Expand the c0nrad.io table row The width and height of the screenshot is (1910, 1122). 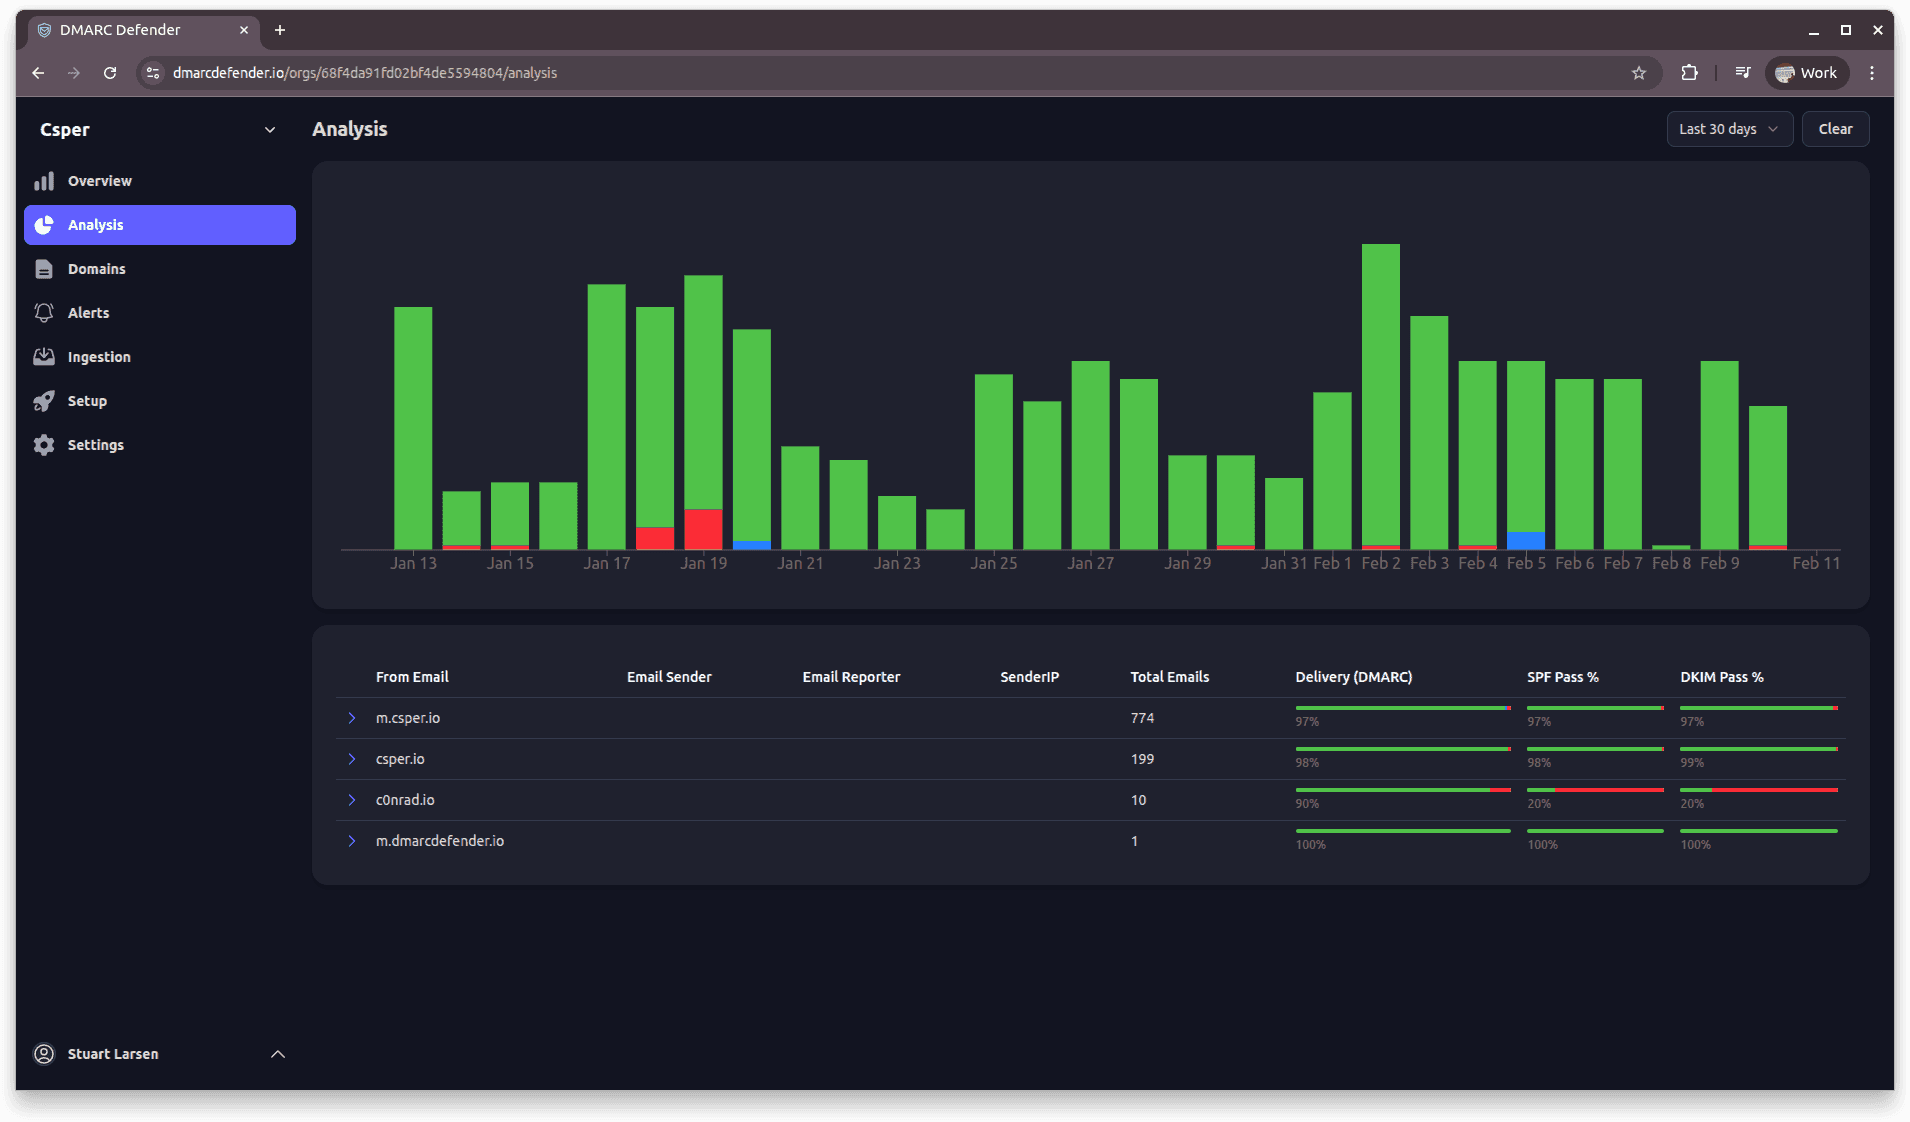click(x=351, y=799)
